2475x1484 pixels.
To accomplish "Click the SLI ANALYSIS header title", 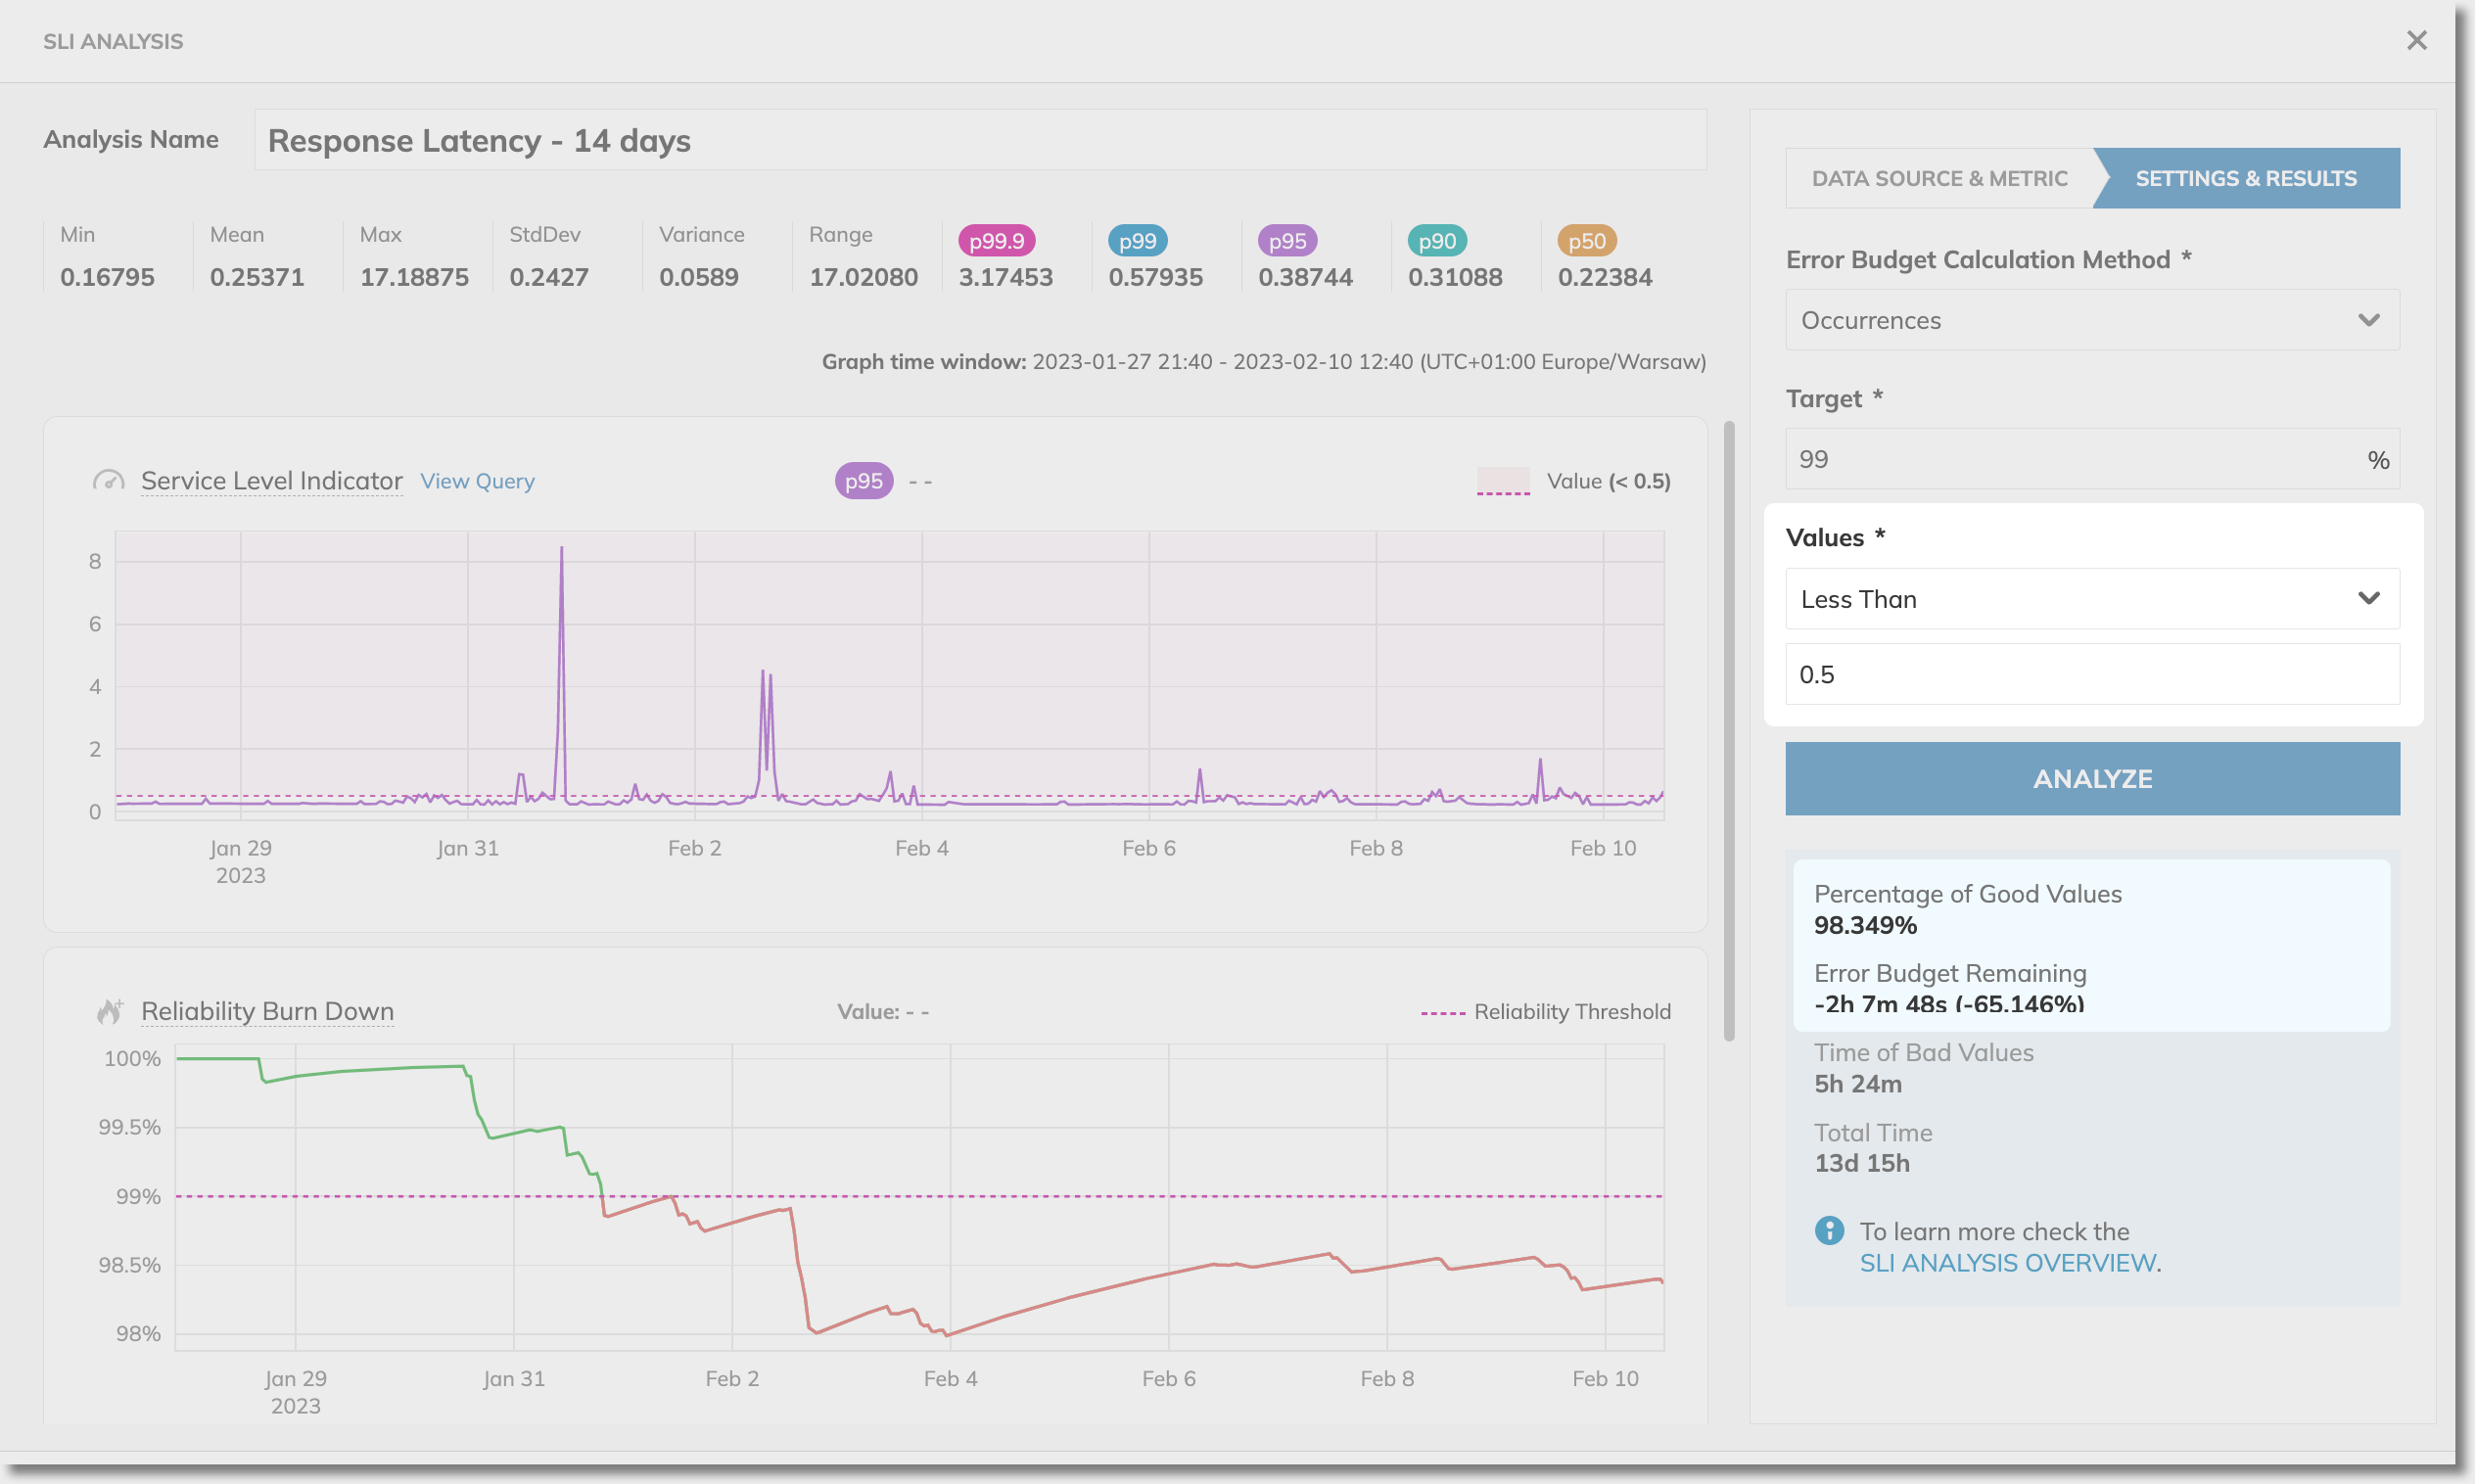I will 113,41.
